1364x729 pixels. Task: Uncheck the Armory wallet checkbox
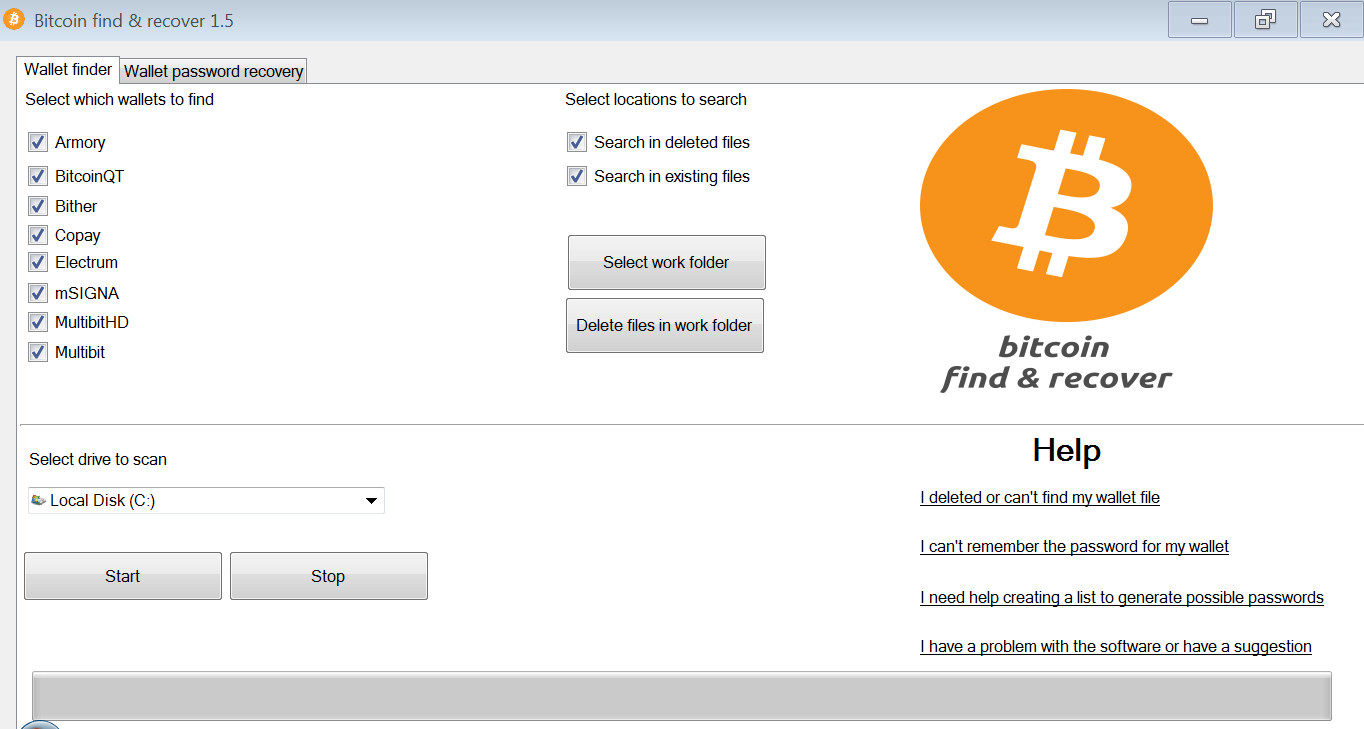click(38, 142)
